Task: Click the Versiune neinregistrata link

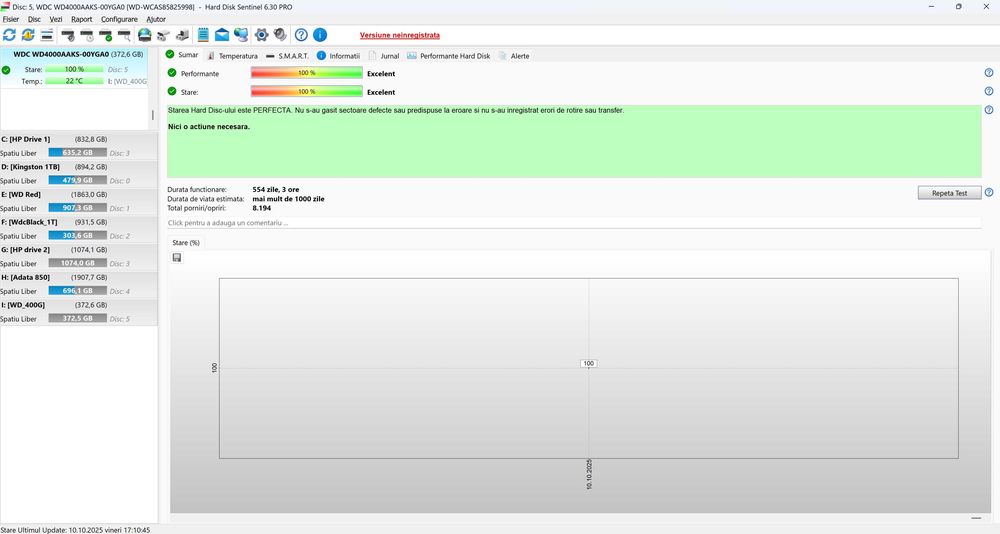Action: click(x=399, y=35)
